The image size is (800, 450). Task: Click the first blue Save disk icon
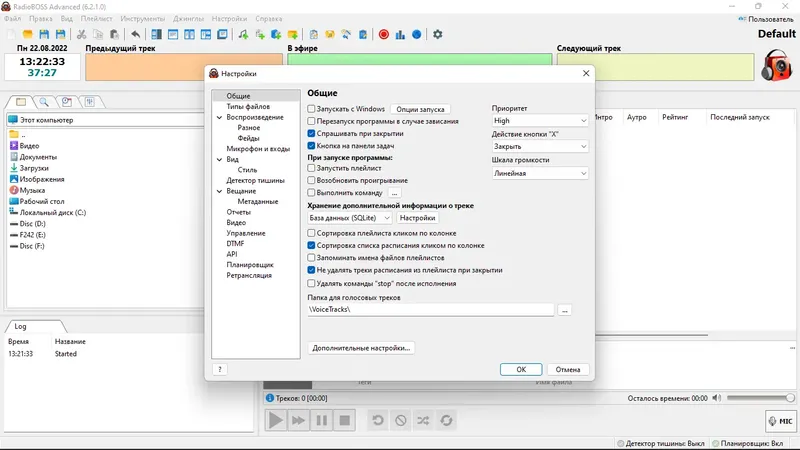coord(44,34)
